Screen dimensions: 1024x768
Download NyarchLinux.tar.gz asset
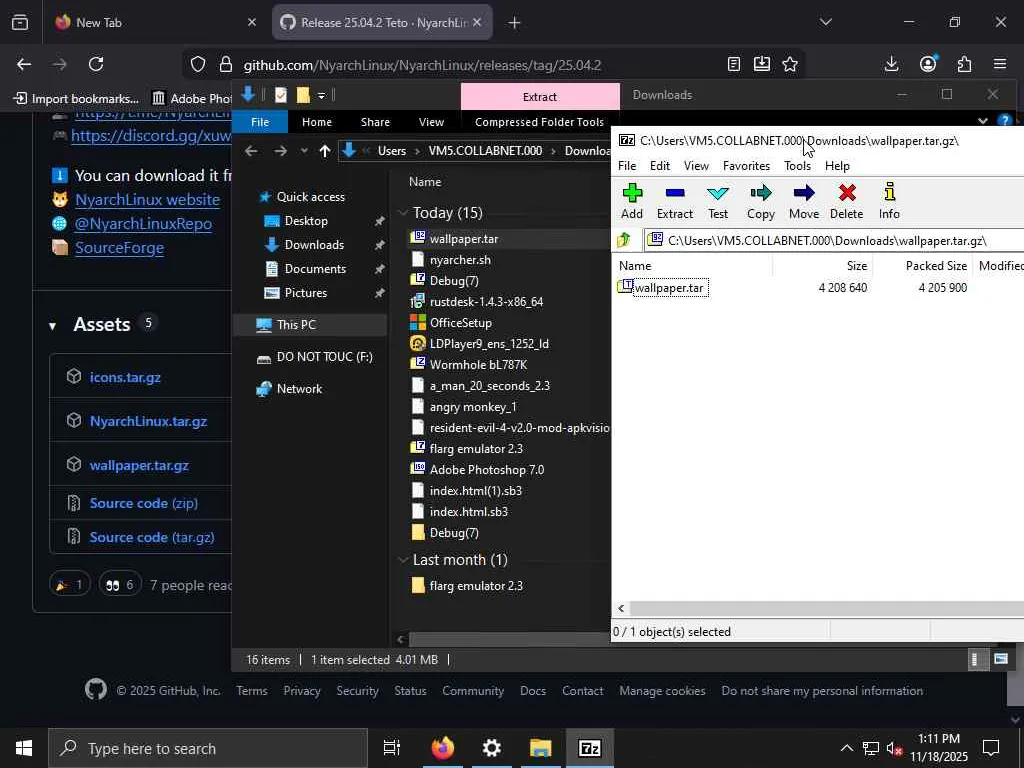(148, 421)
